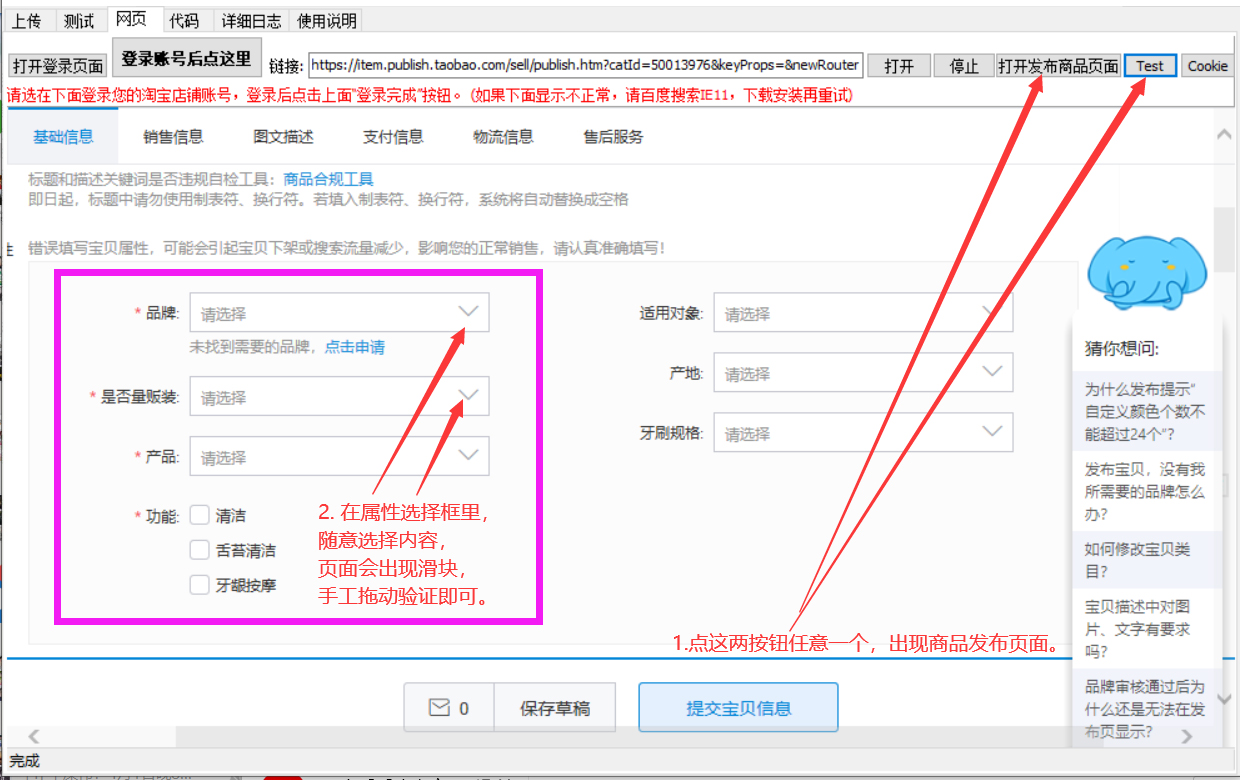Viewport: 1240px width, 780px height.
Task: Click the envelope message icon button
Action: (449, 708)
